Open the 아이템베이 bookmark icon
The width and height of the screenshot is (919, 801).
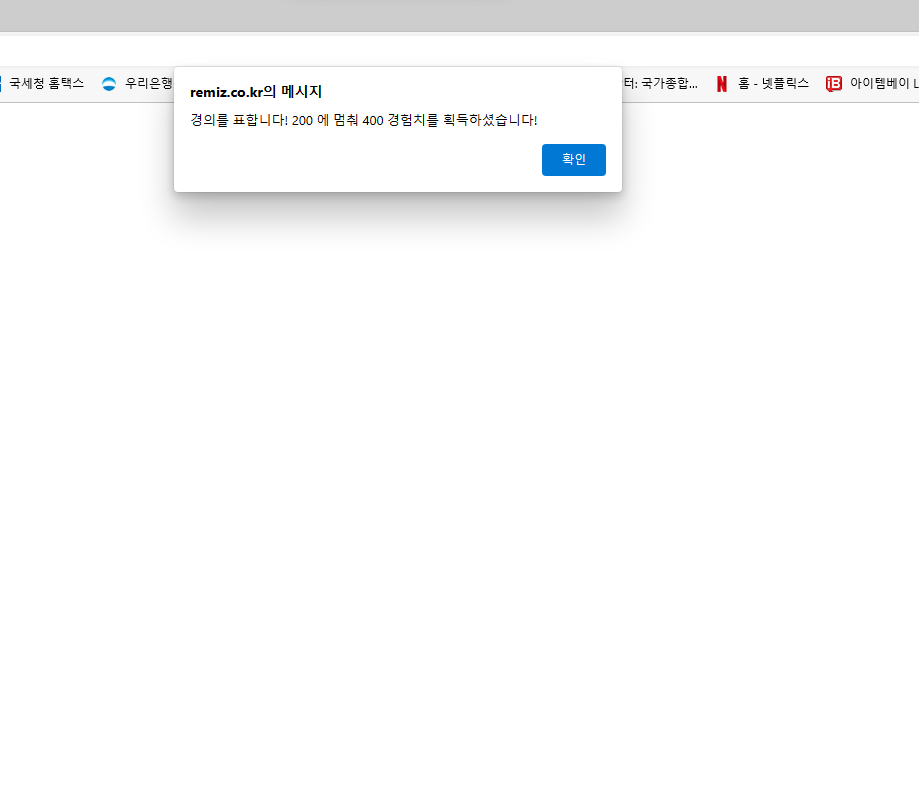coord(833,84)
